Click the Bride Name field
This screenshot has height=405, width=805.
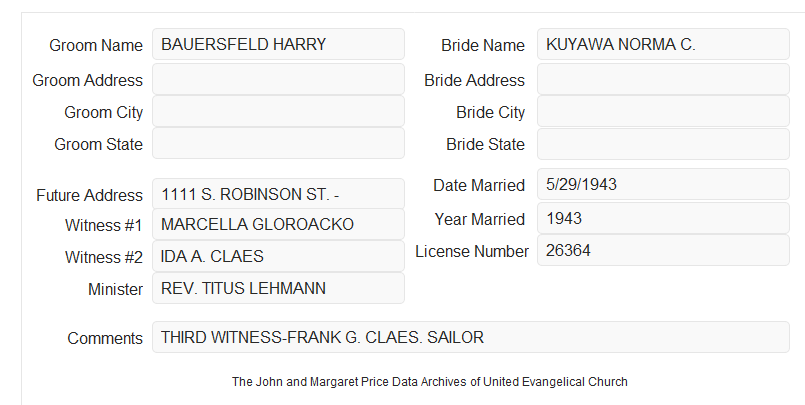pyautogui.click(x=663, y=44)
